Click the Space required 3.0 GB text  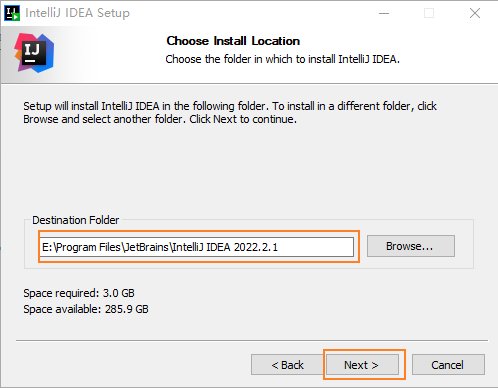point(79,293)
